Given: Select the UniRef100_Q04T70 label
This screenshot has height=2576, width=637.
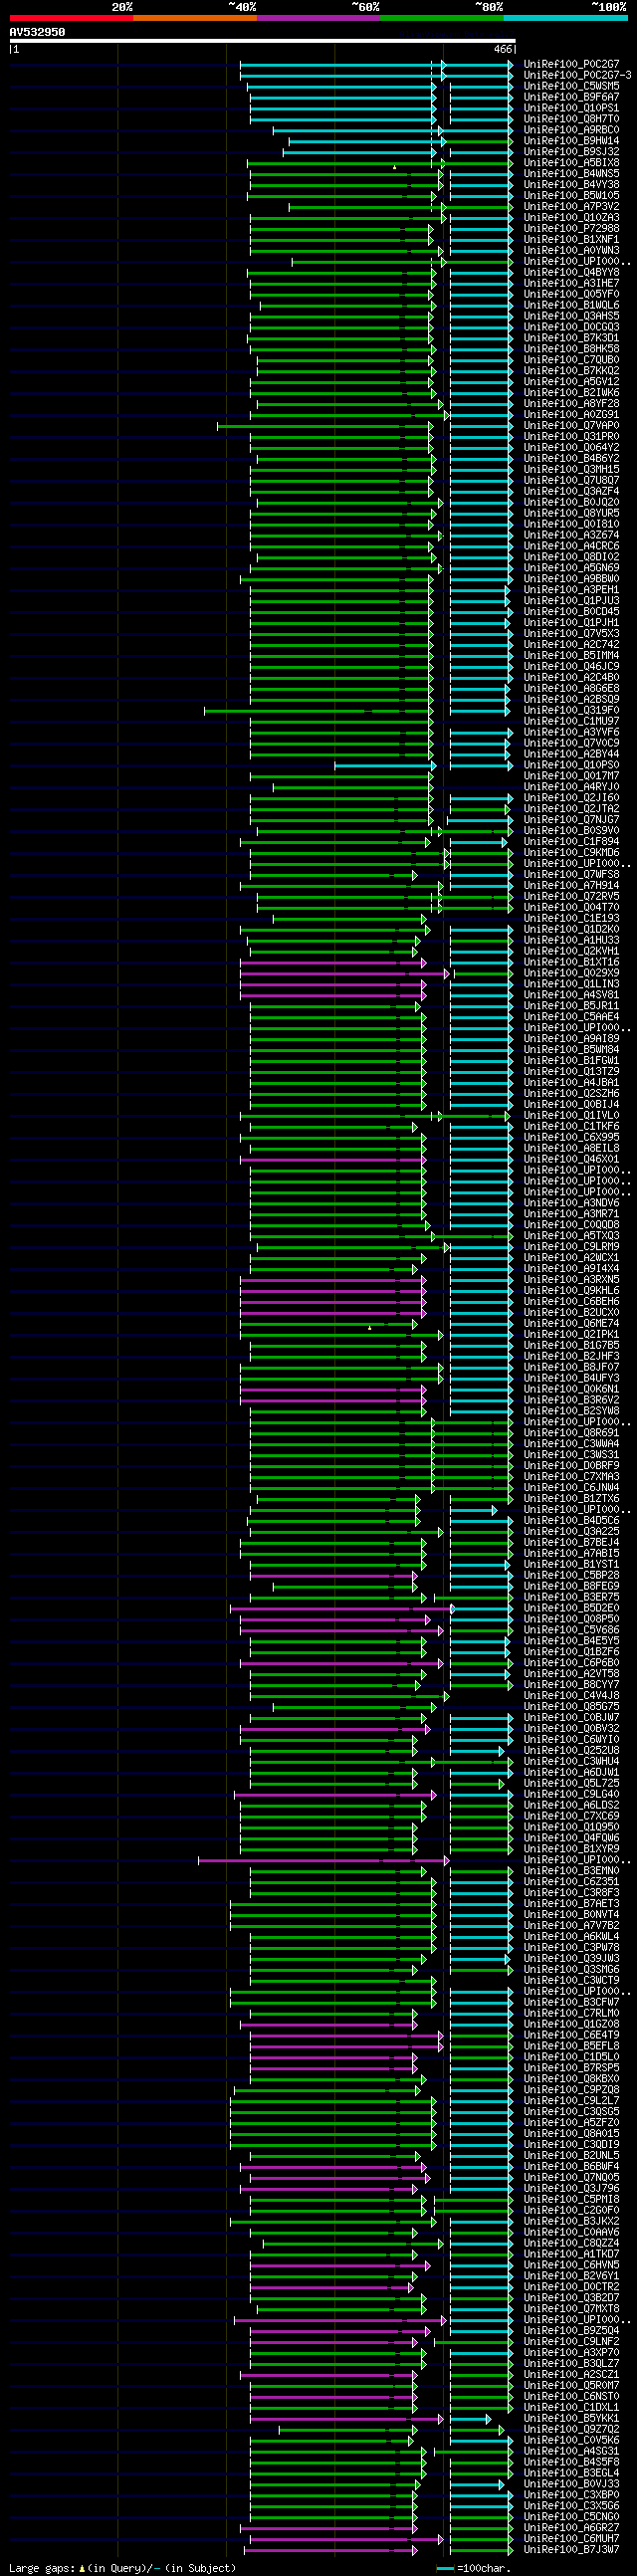Looking at the screenshot, I should point(571,908).
